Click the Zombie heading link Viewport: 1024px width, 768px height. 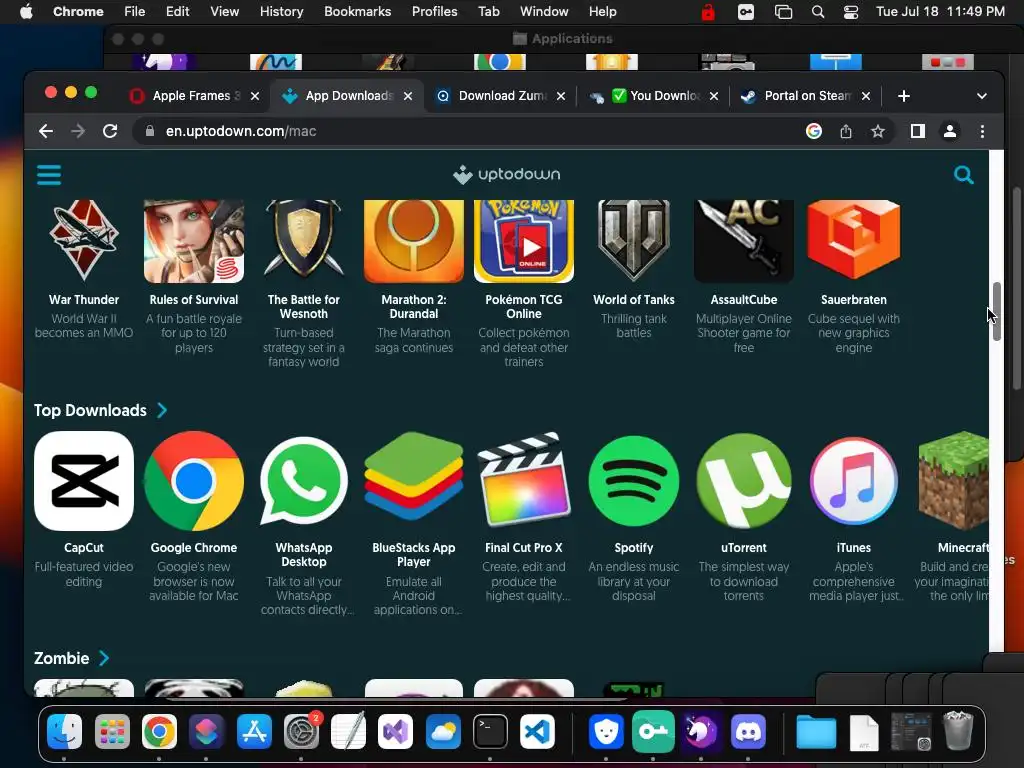tap(61, 658)
